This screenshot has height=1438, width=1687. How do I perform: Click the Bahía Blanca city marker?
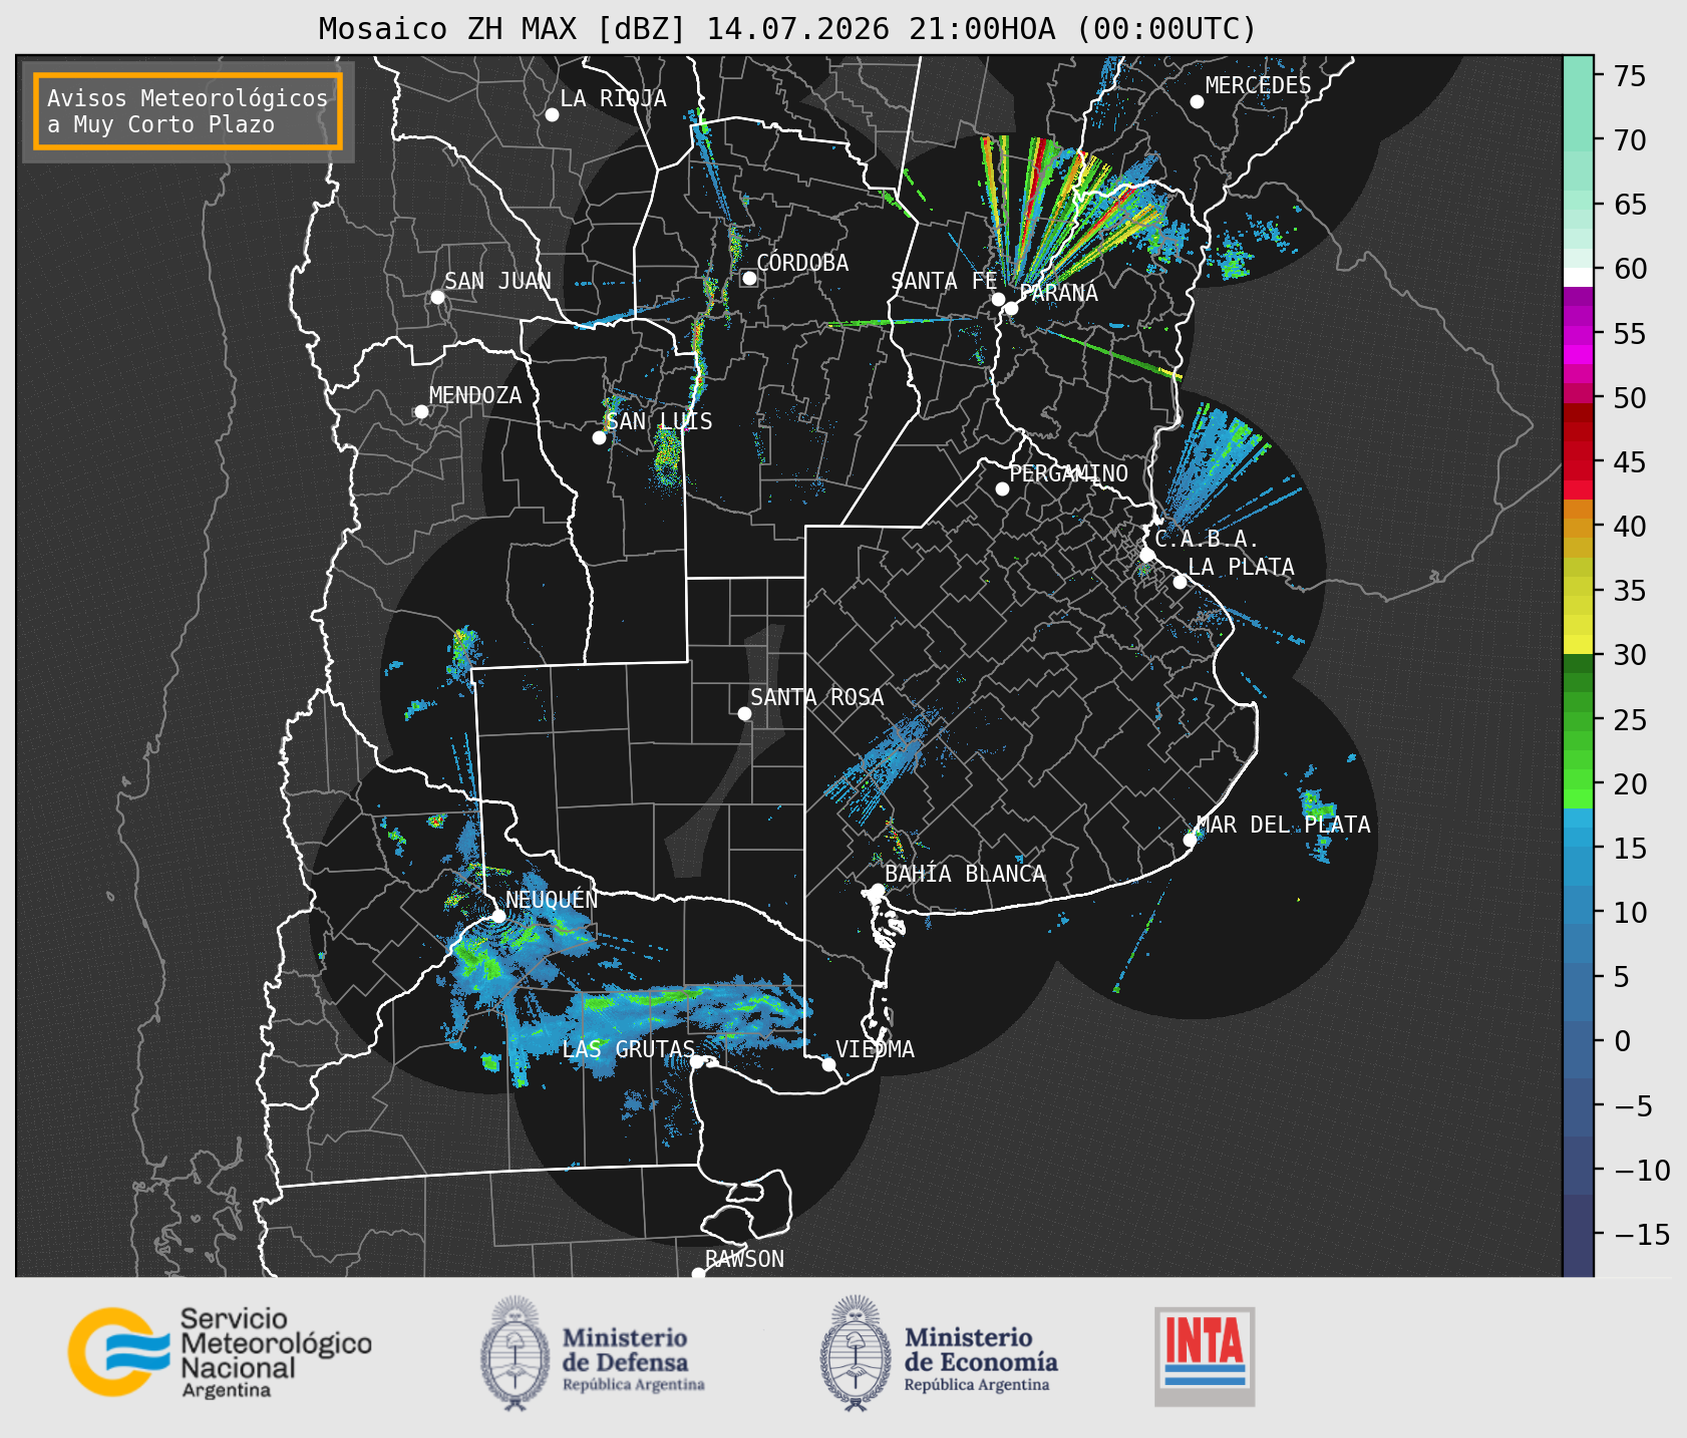tap(877, 889)
